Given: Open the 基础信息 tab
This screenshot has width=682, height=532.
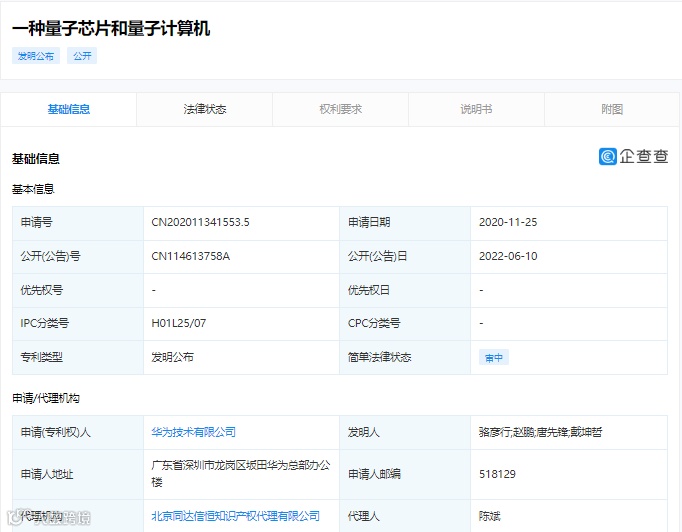Looking at the screenshot, I should [69, 109].
